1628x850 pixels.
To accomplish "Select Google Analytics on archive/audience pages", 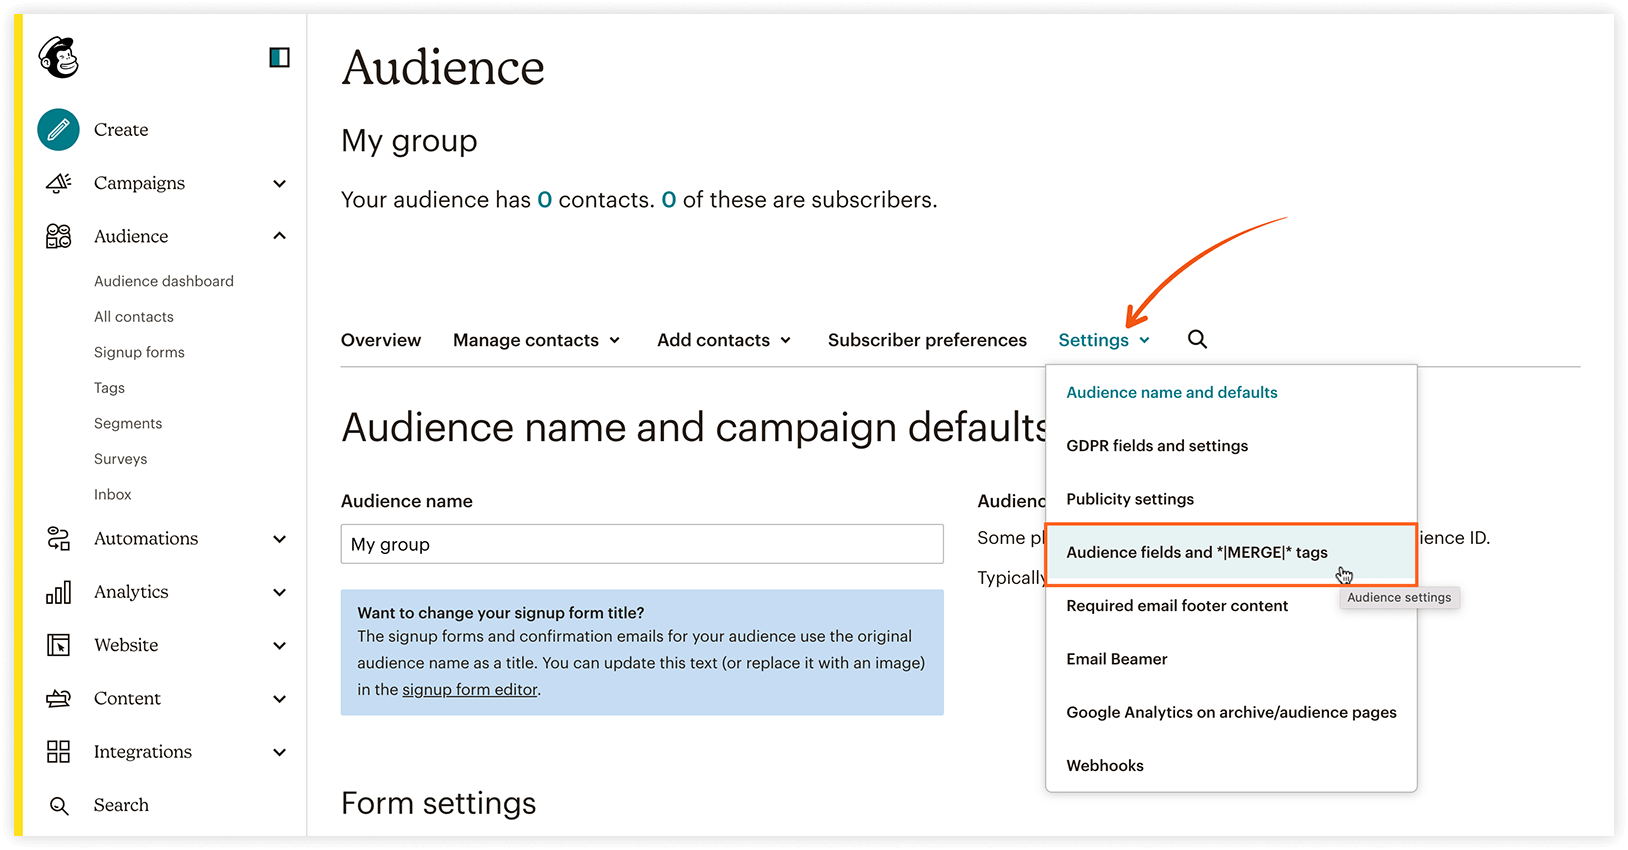I will (1231, 712).
